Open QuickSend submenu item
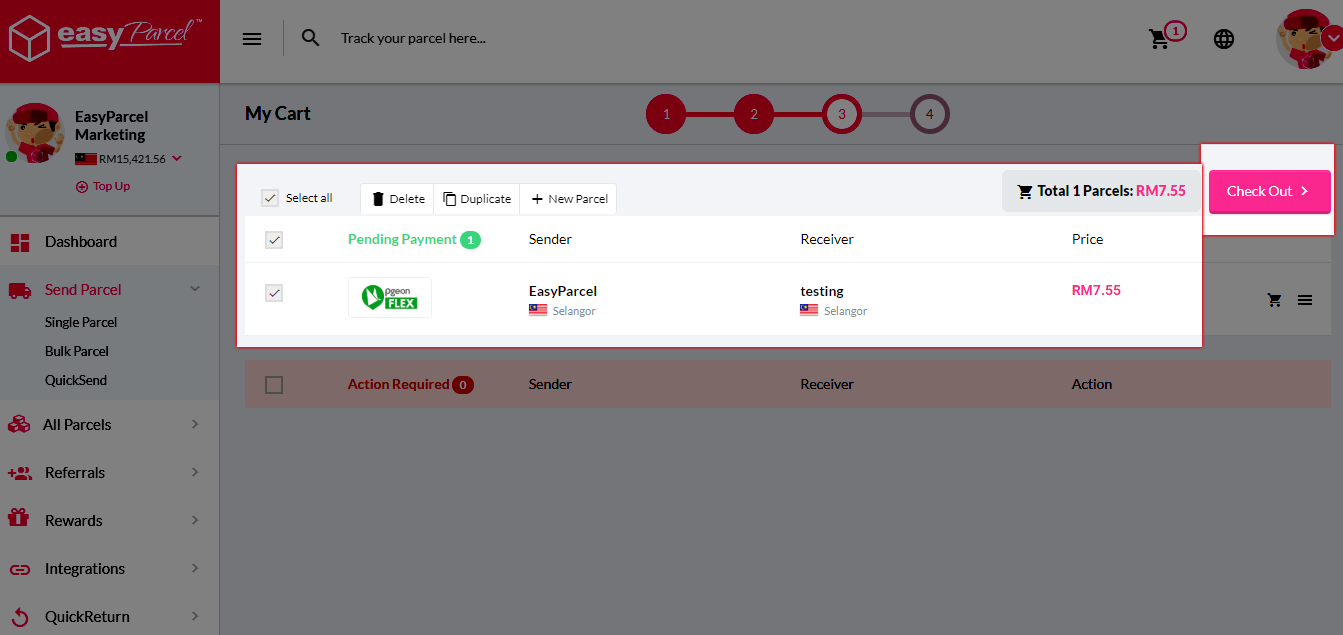Viewport: 1343px width, 635px height. [76, 380]
